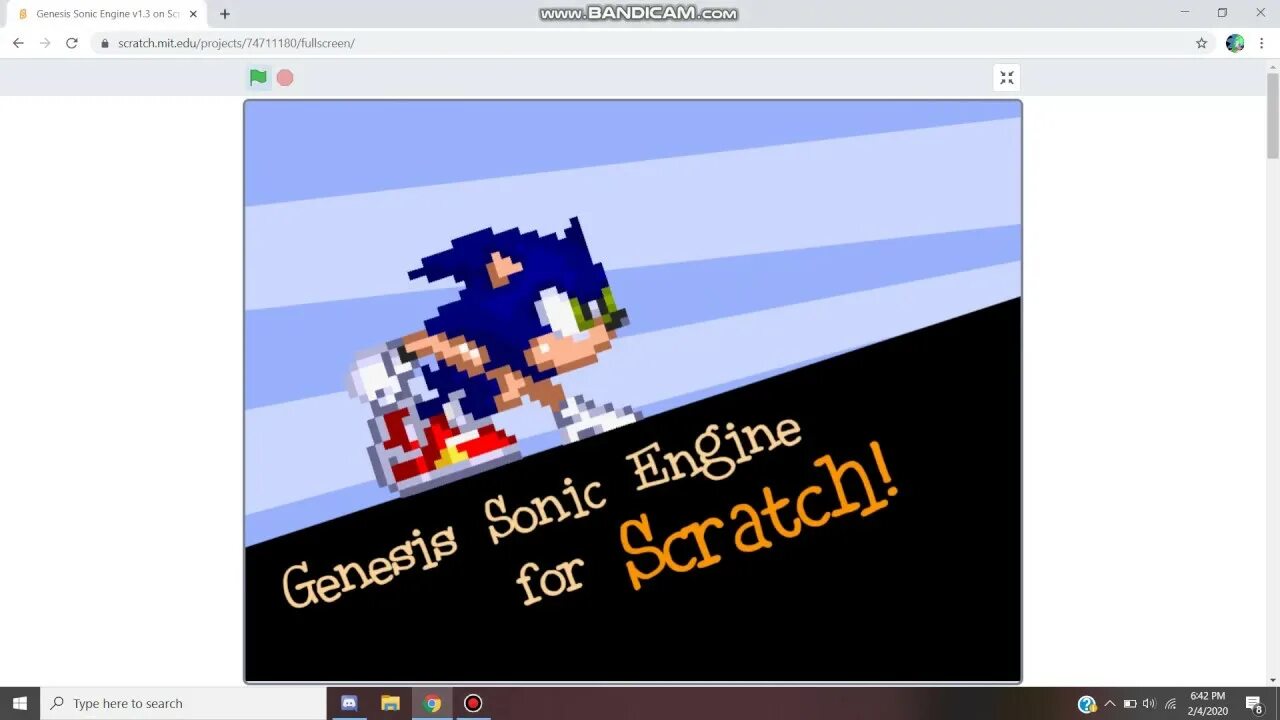
Task: Show hidden system tray icons
Action: coord(1109,704)
